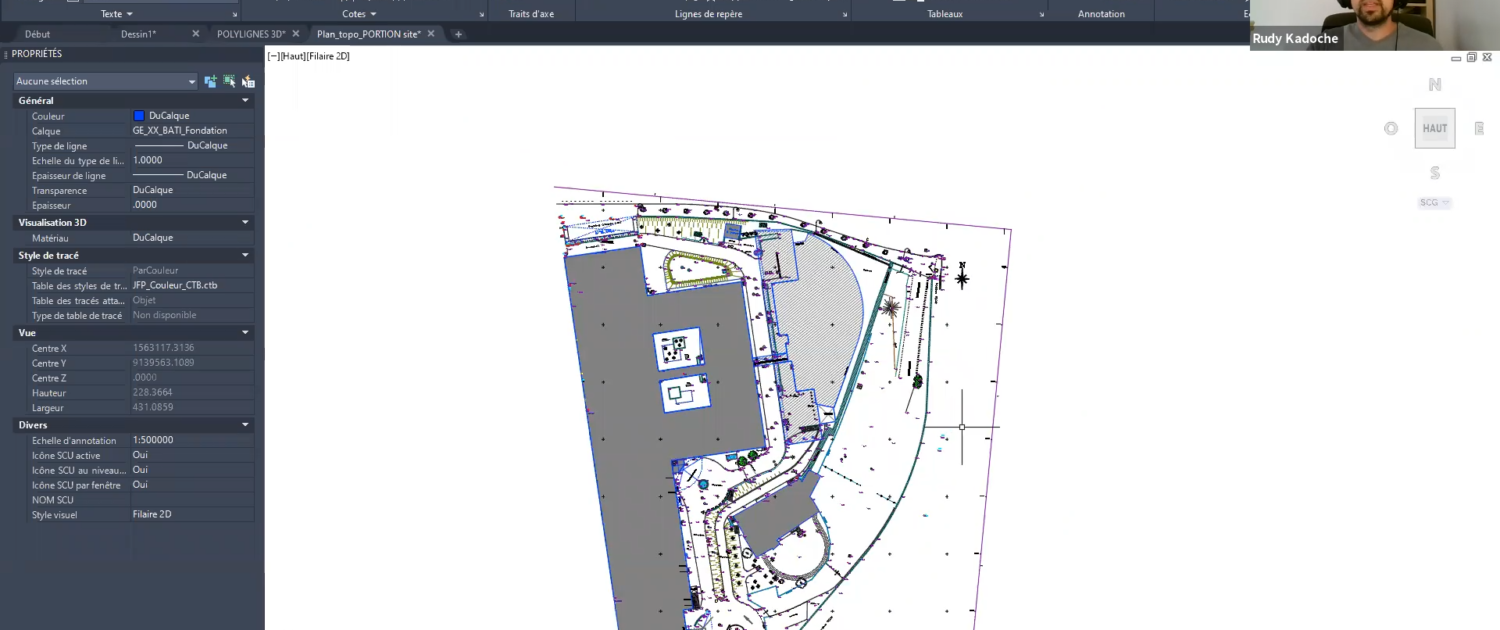Close the Dessin1* drawing tab

196,34
